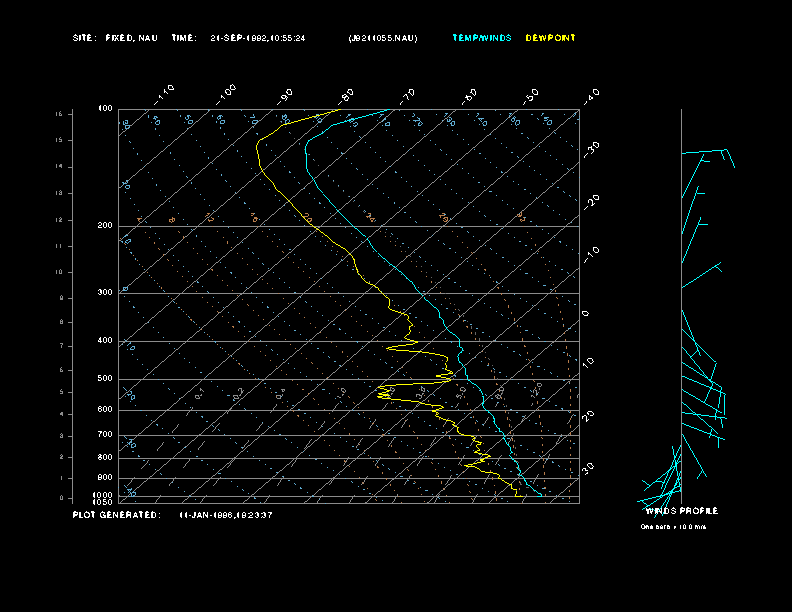Click the -90 temperature axis label
Image resolution: width=792 pixels, height=612 pixels.
pyautogui.click(x=285, y=96)
